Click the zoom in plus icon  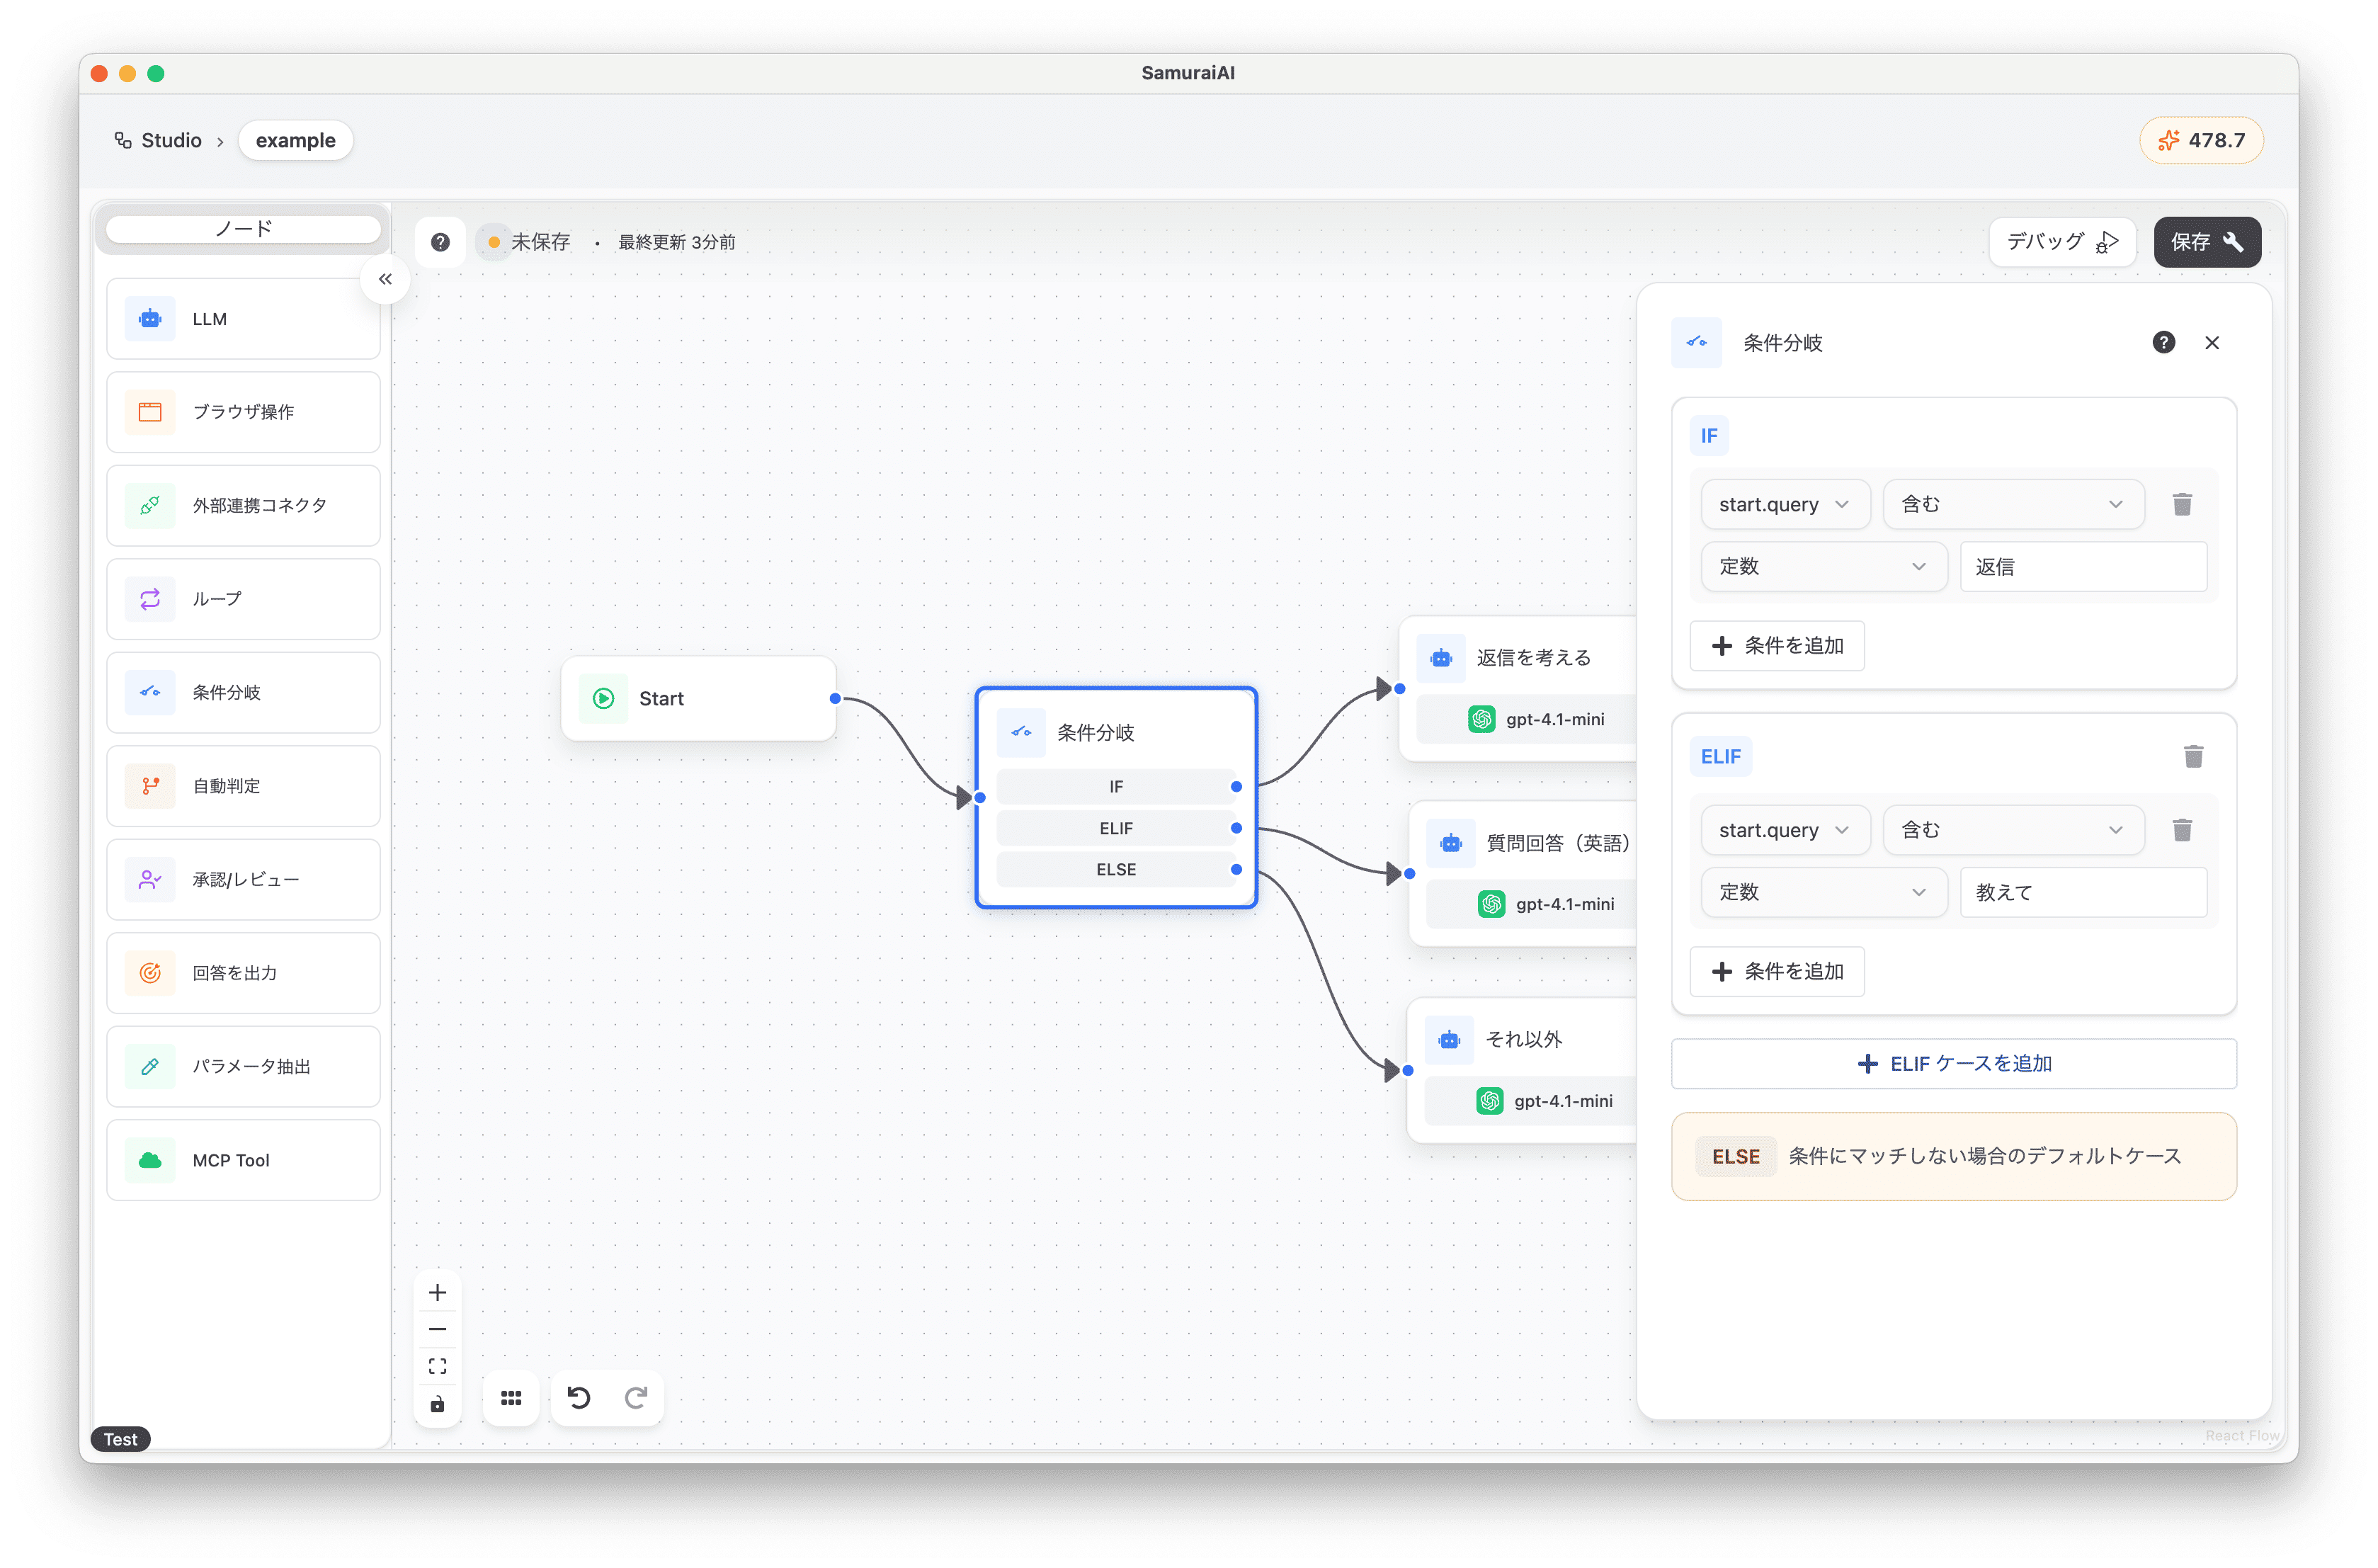click(437, 1292)
